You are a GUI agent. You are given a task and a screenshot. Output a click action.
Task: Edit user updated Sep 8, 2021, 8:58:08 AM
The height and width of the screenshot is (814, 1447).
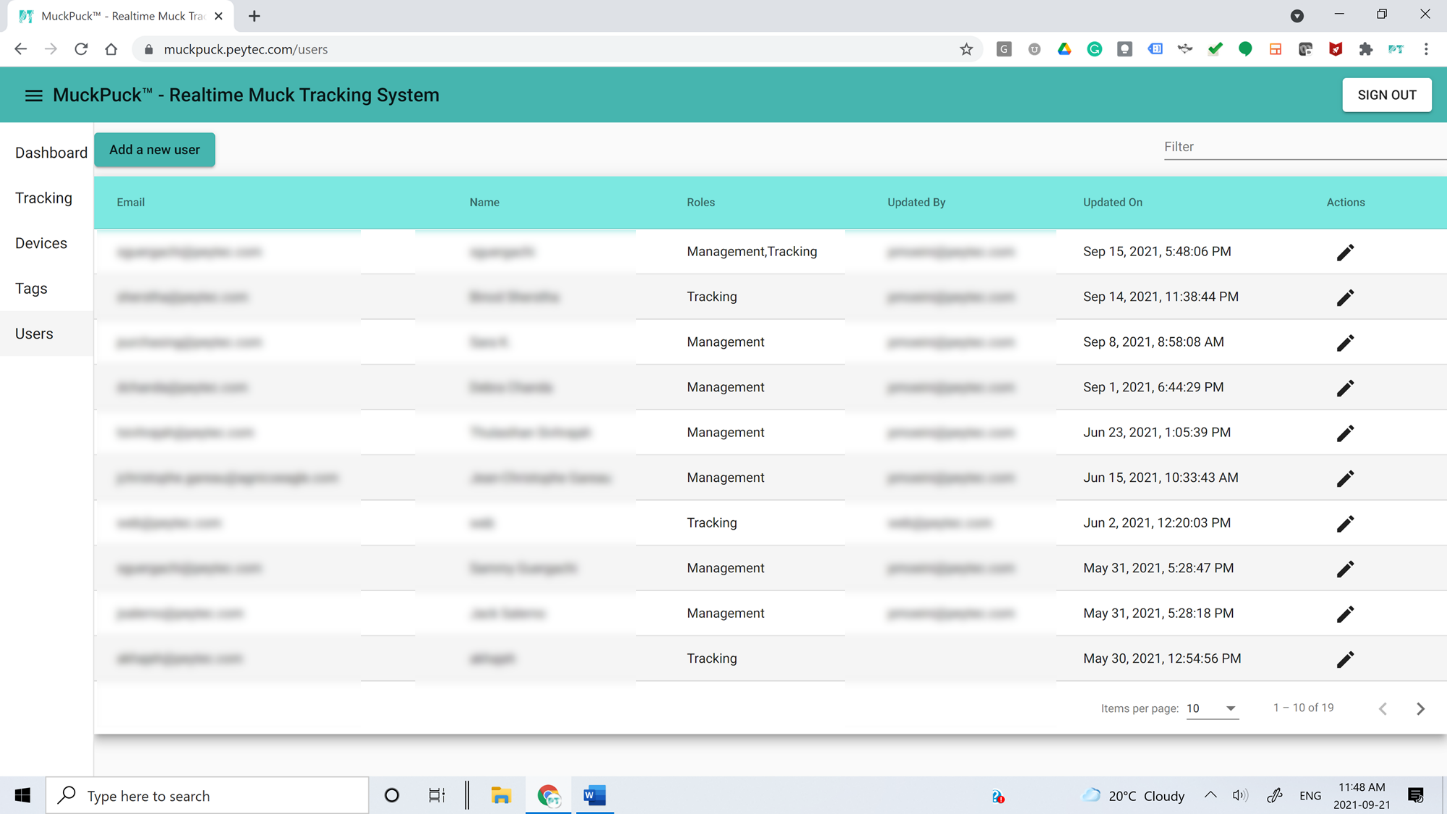tap(1345, 342)
